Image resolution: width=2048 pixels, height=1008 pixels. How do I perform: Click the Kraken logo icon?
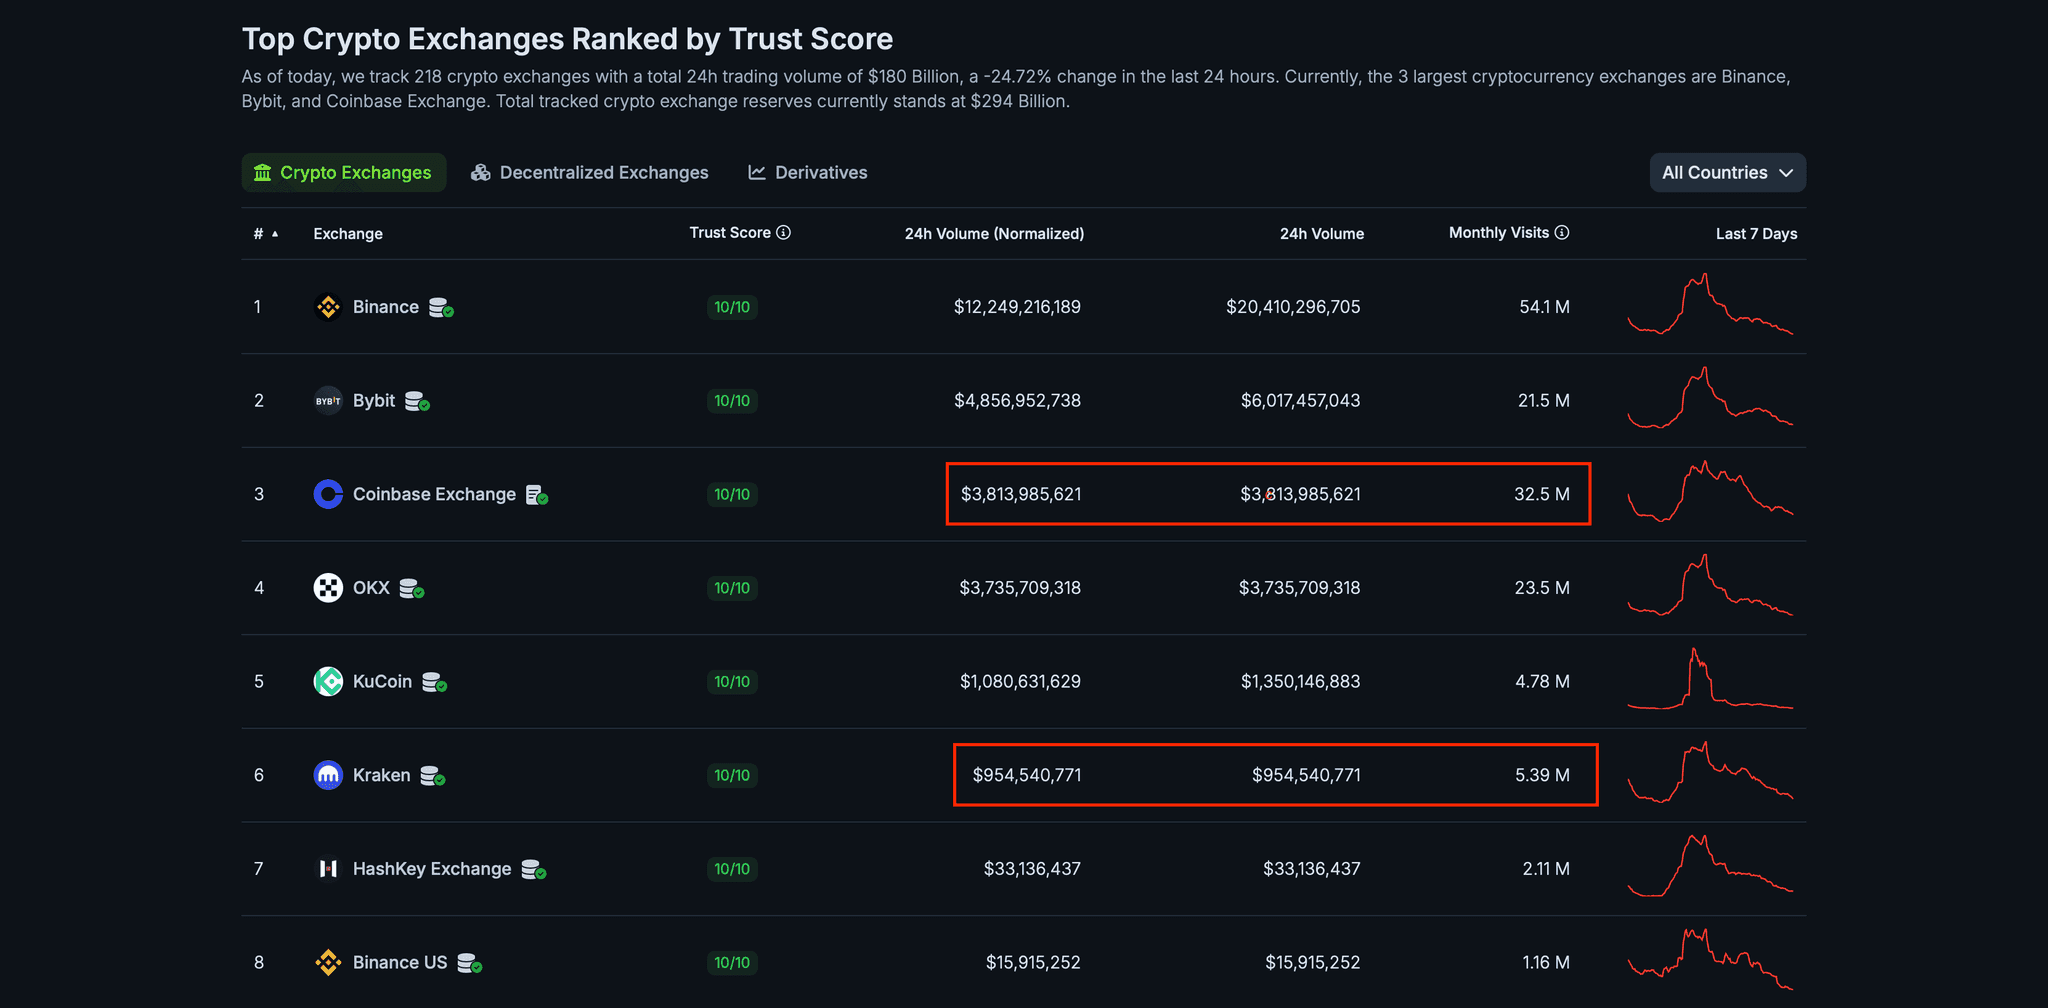[328, 775]
